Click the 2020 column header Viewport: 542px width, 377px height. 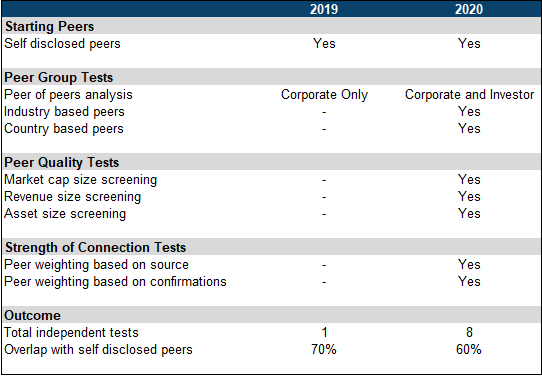tap(469, 9)
